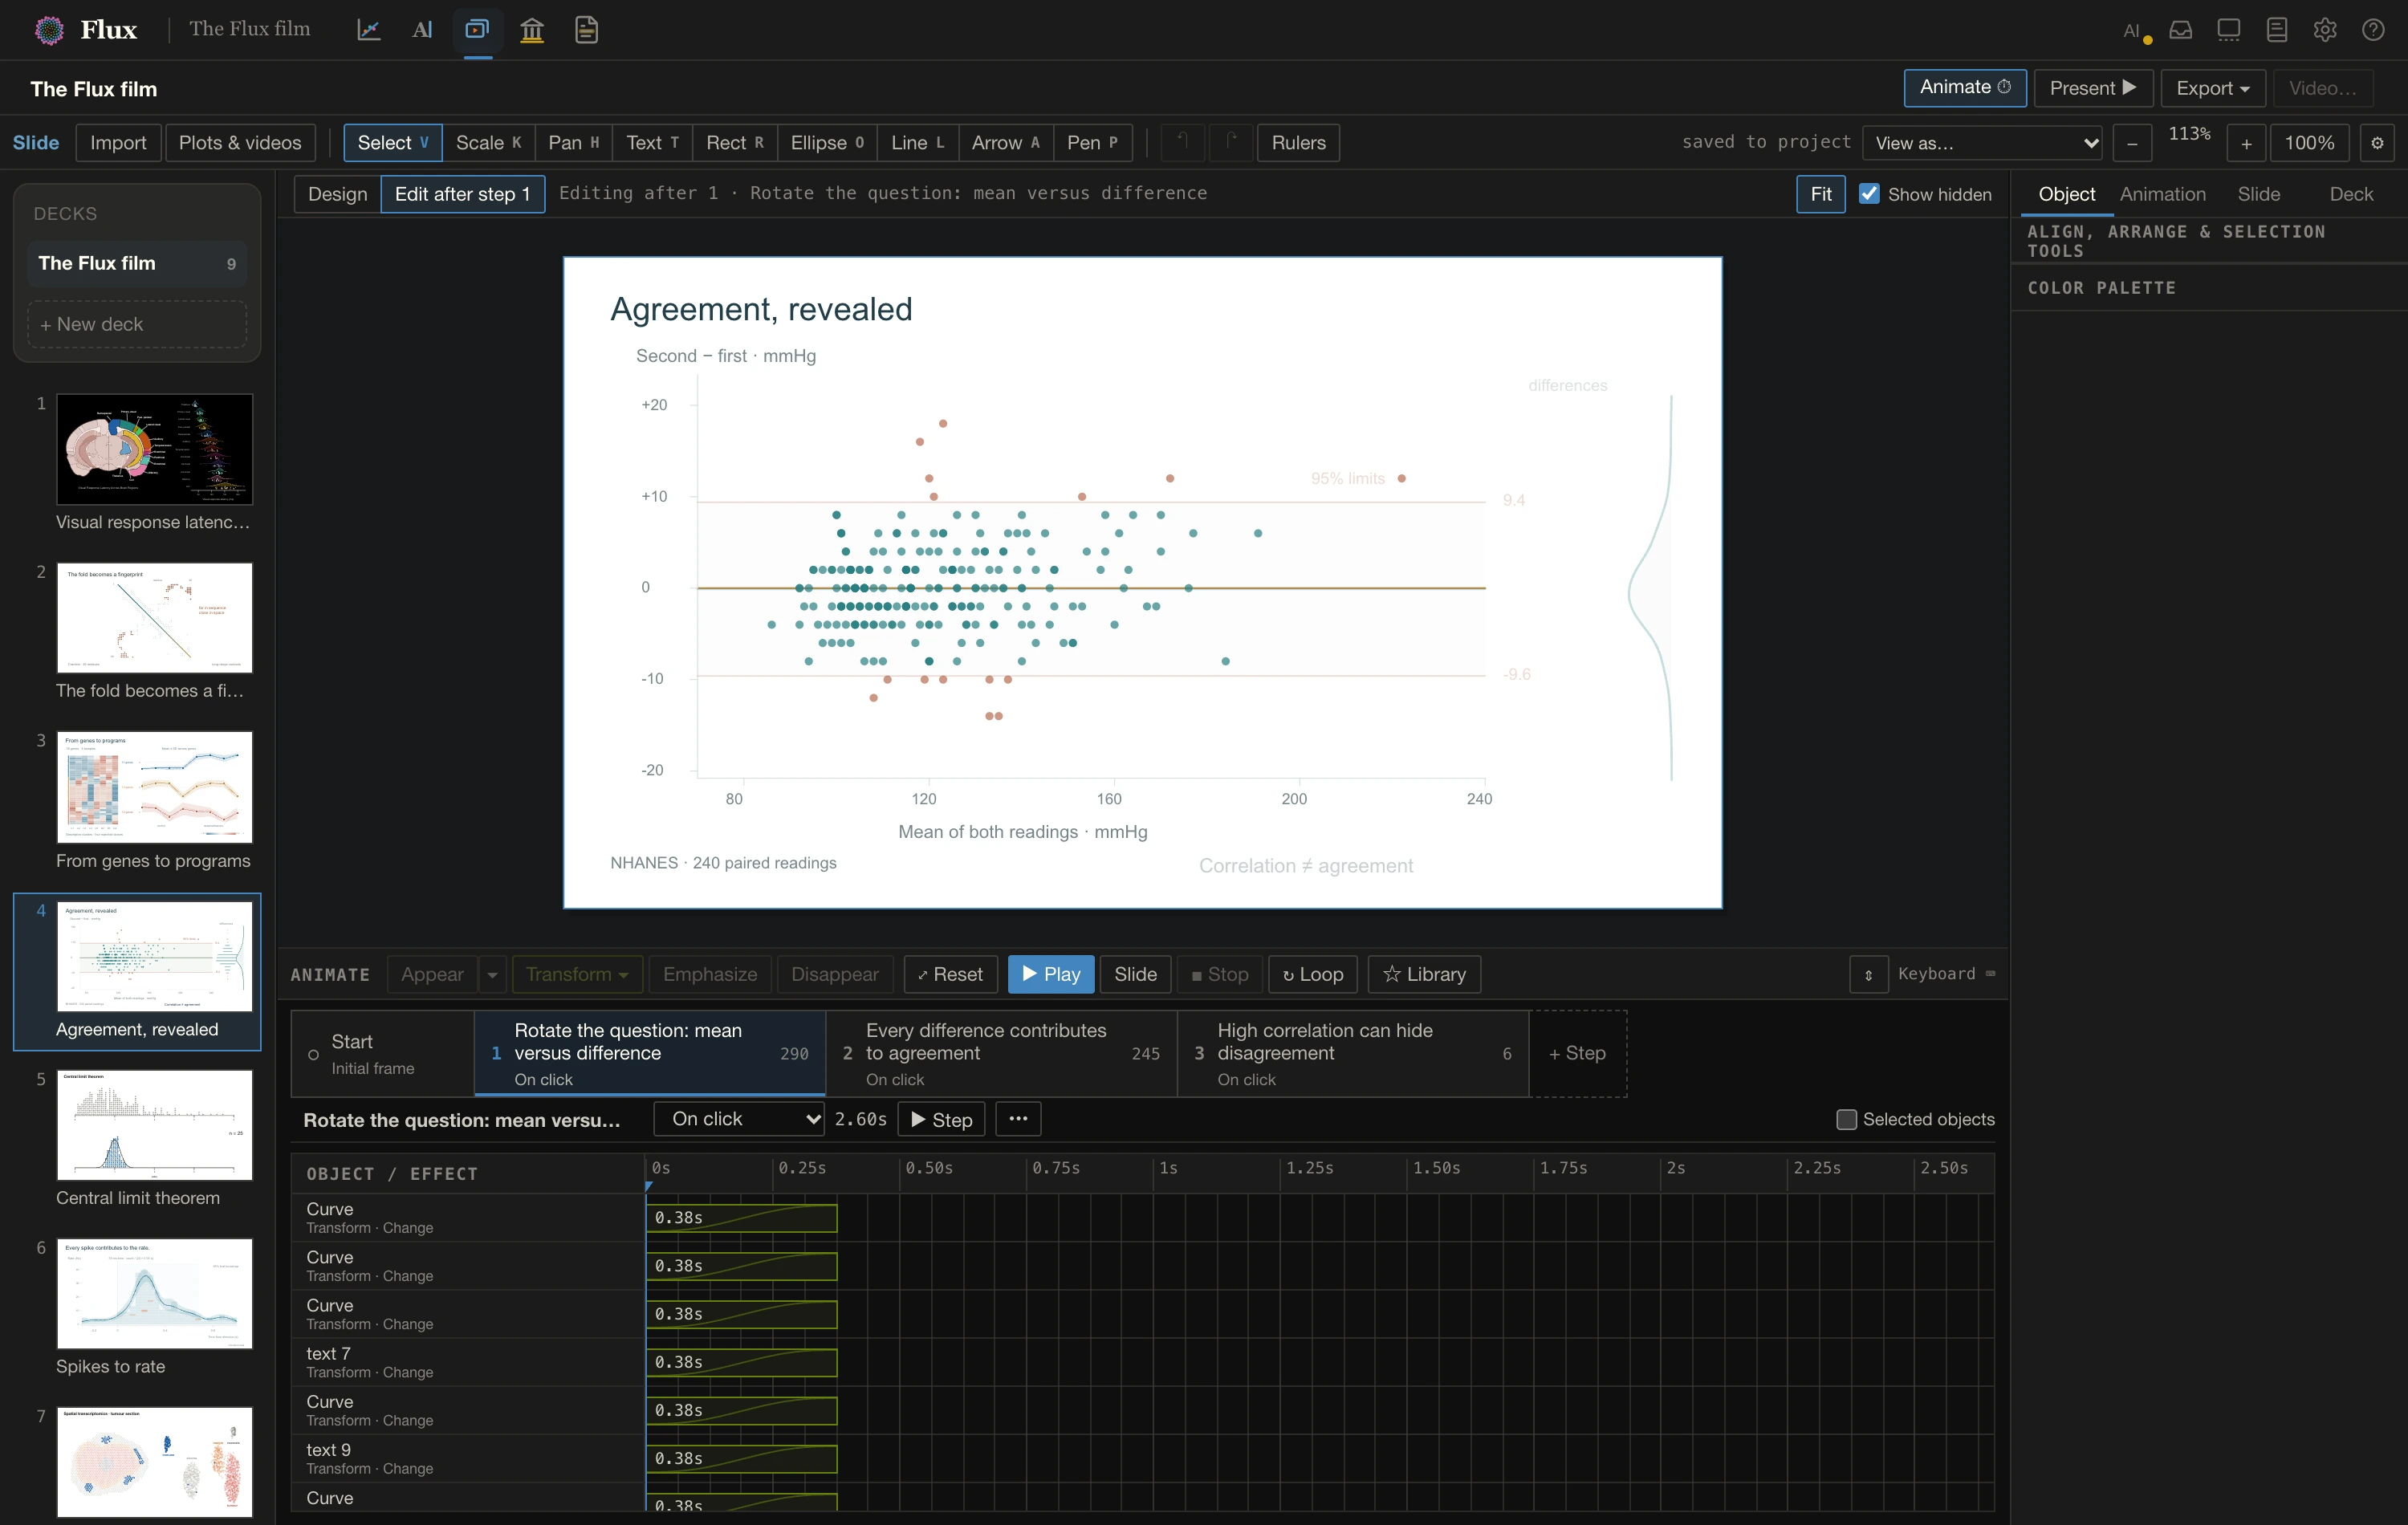The width and height of the screenshot is (2408, 1525).
Task: Open the step options ellipsis button
Action: (x=1018, y=1119)
